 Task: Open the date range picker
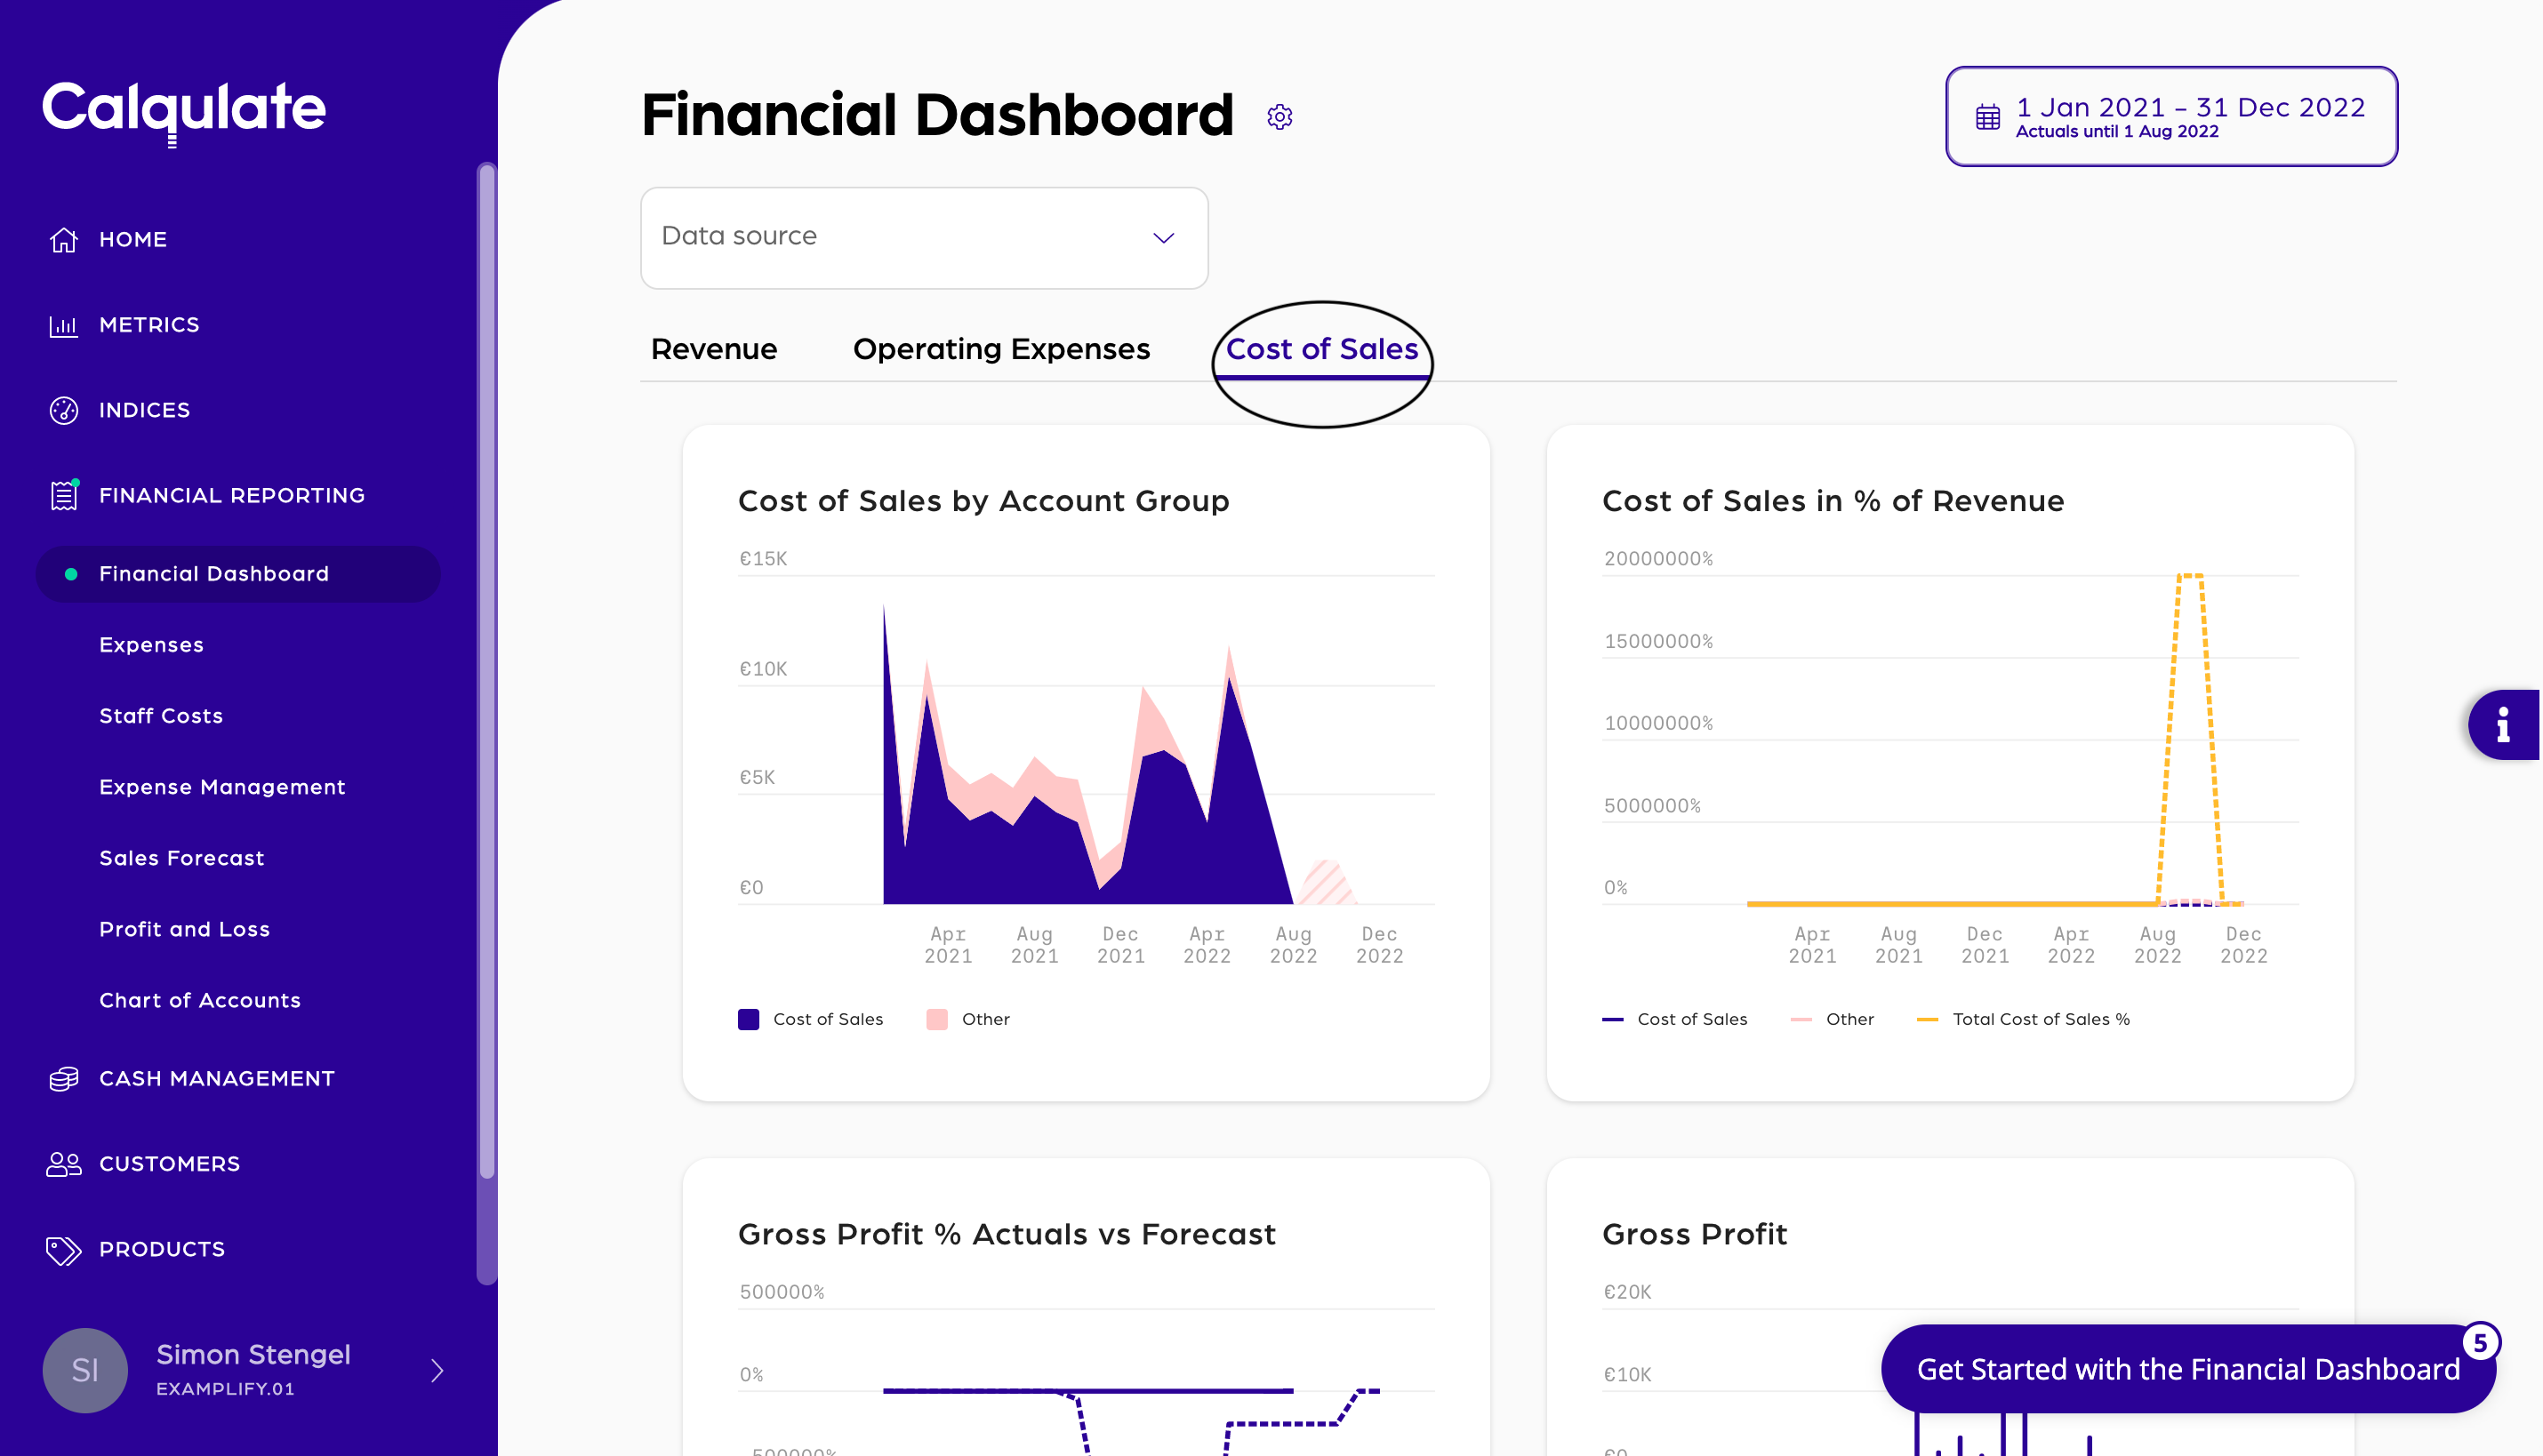pyautogui.click(x=2170, y=117)
